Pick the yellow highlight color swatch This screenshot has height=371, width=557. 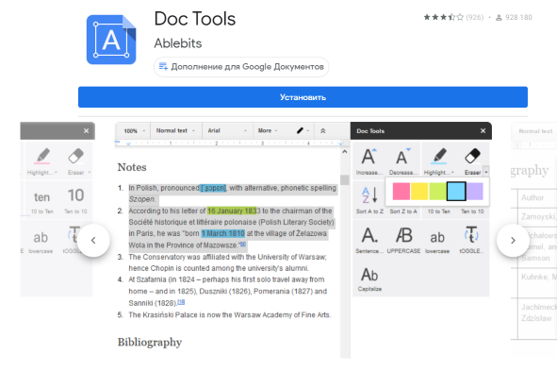pos(420,192)
